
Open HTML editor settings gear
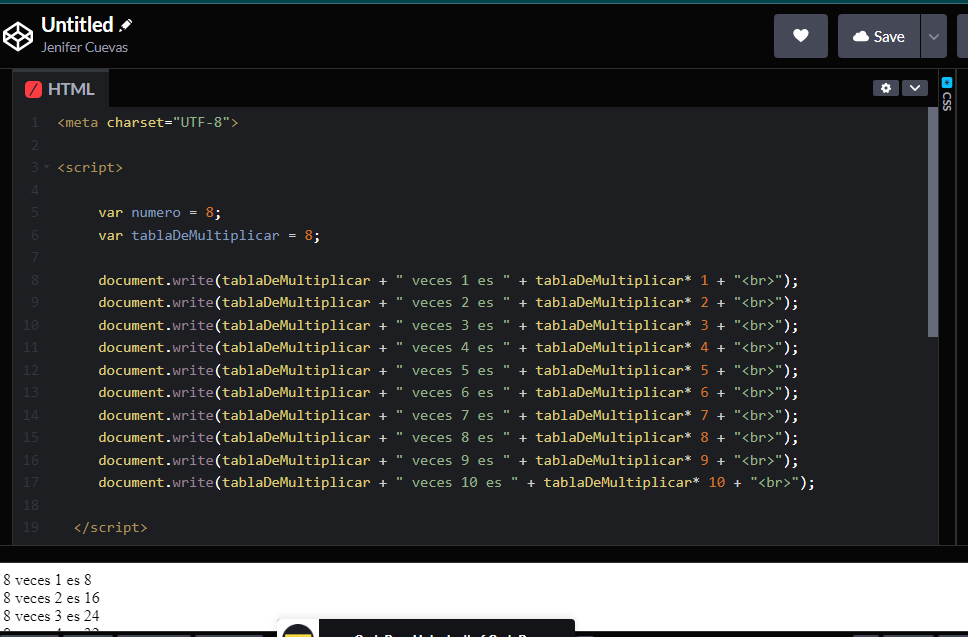coord(886,88)
